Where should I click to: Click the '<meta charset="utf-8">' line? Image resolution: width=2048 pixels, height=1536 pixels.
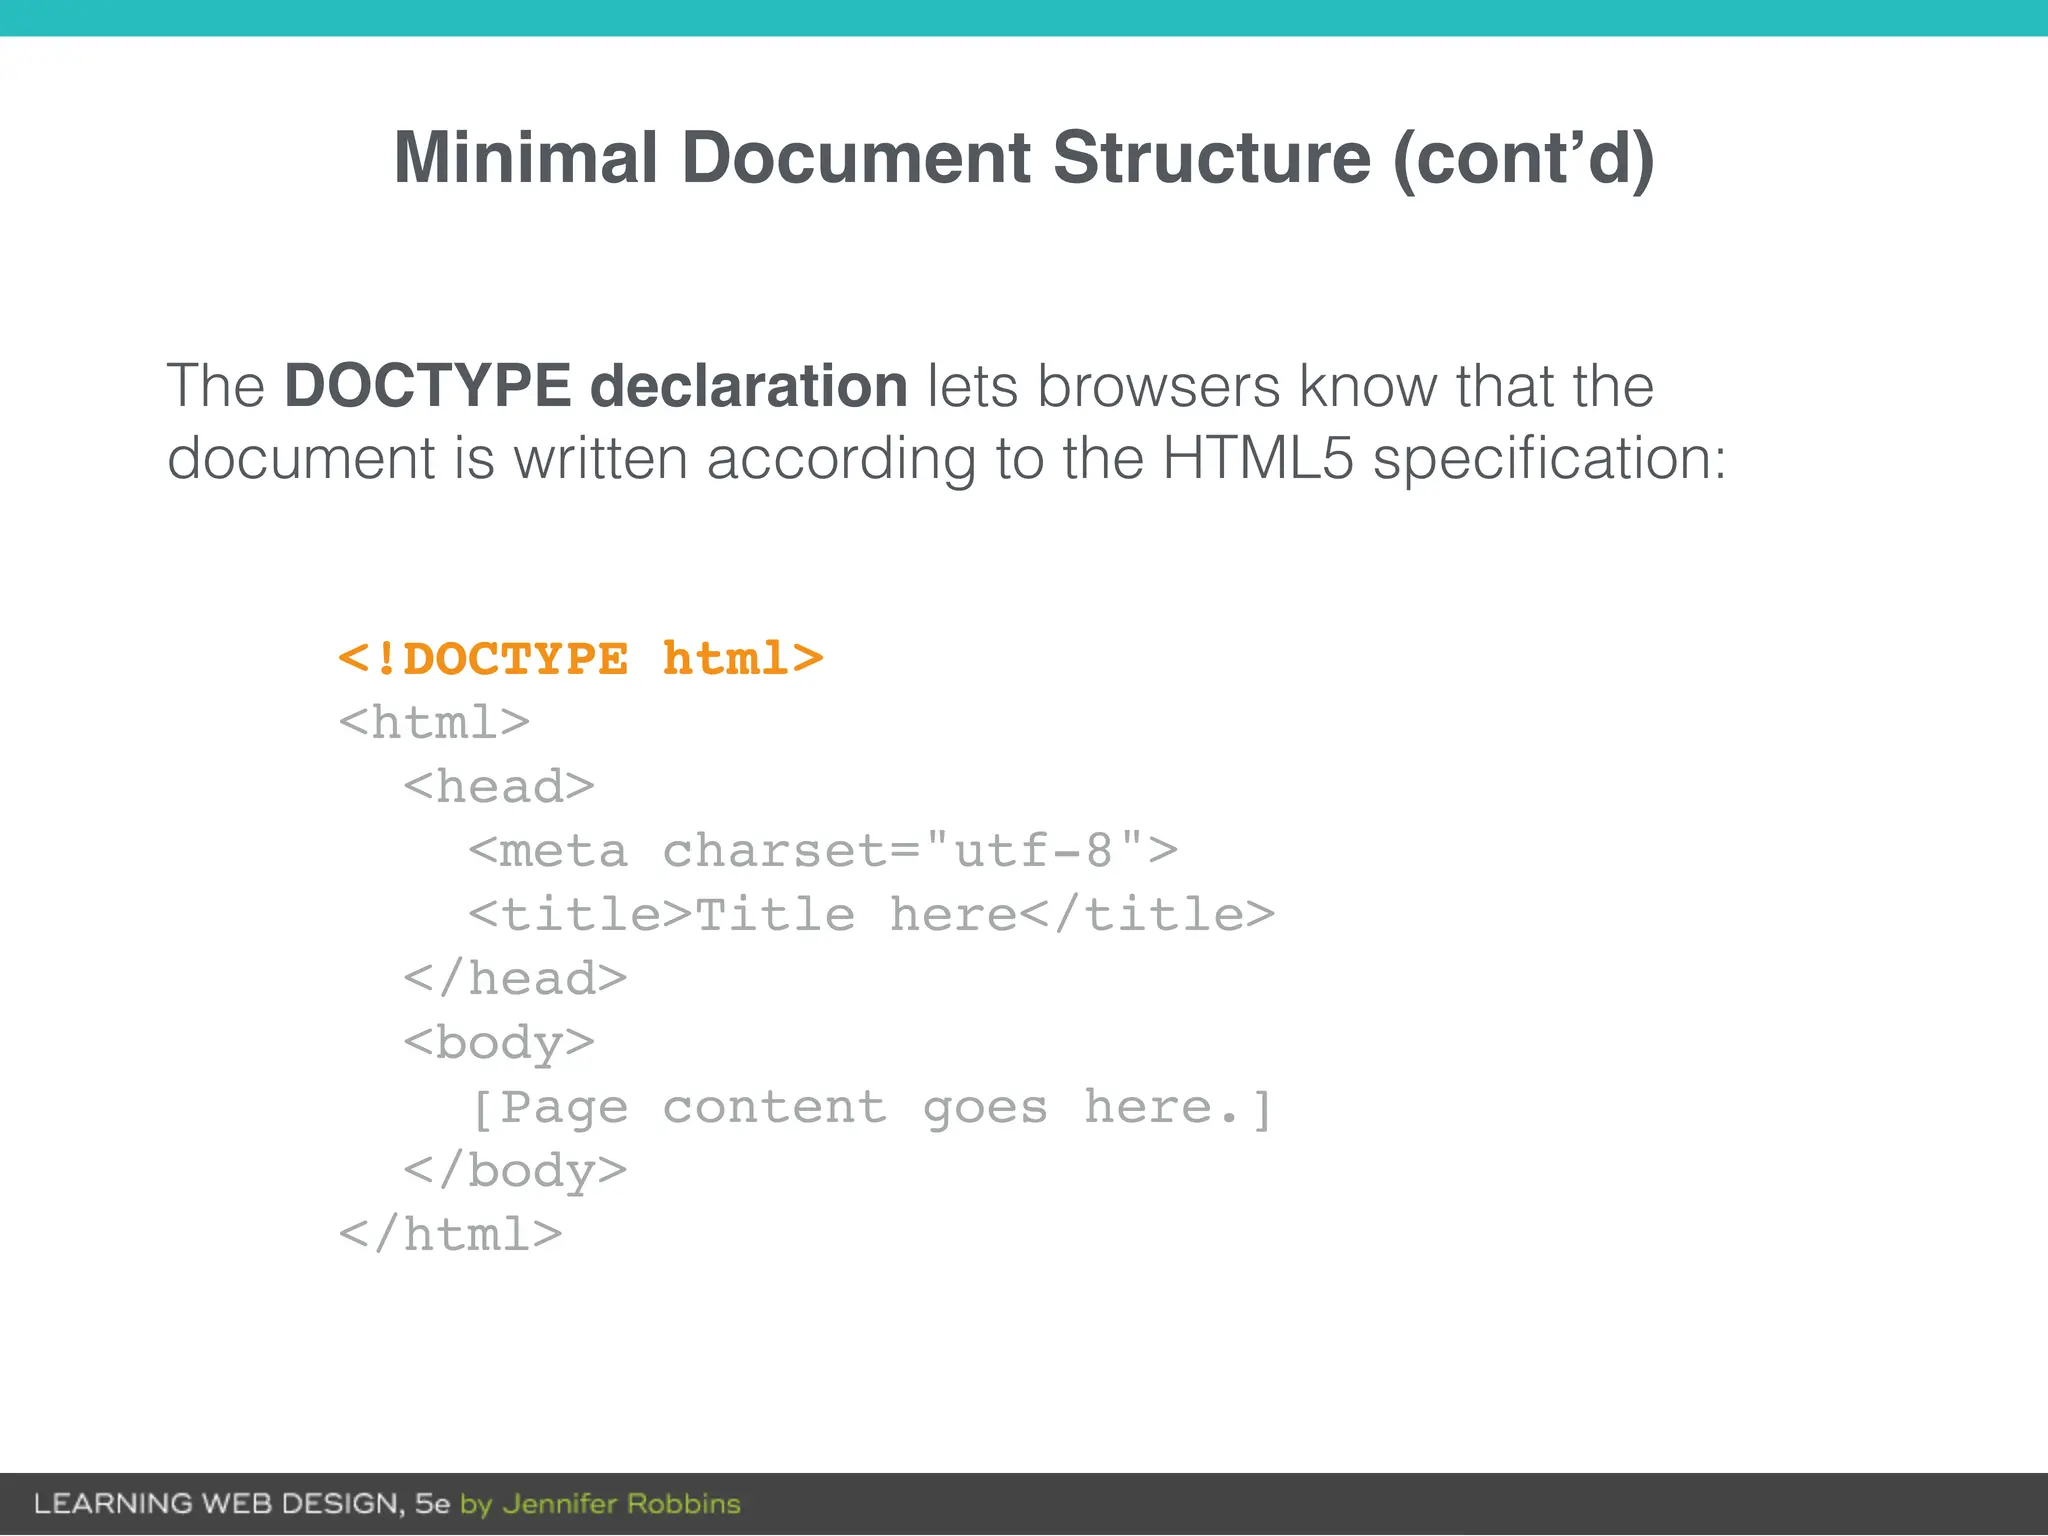coord(823,850)
